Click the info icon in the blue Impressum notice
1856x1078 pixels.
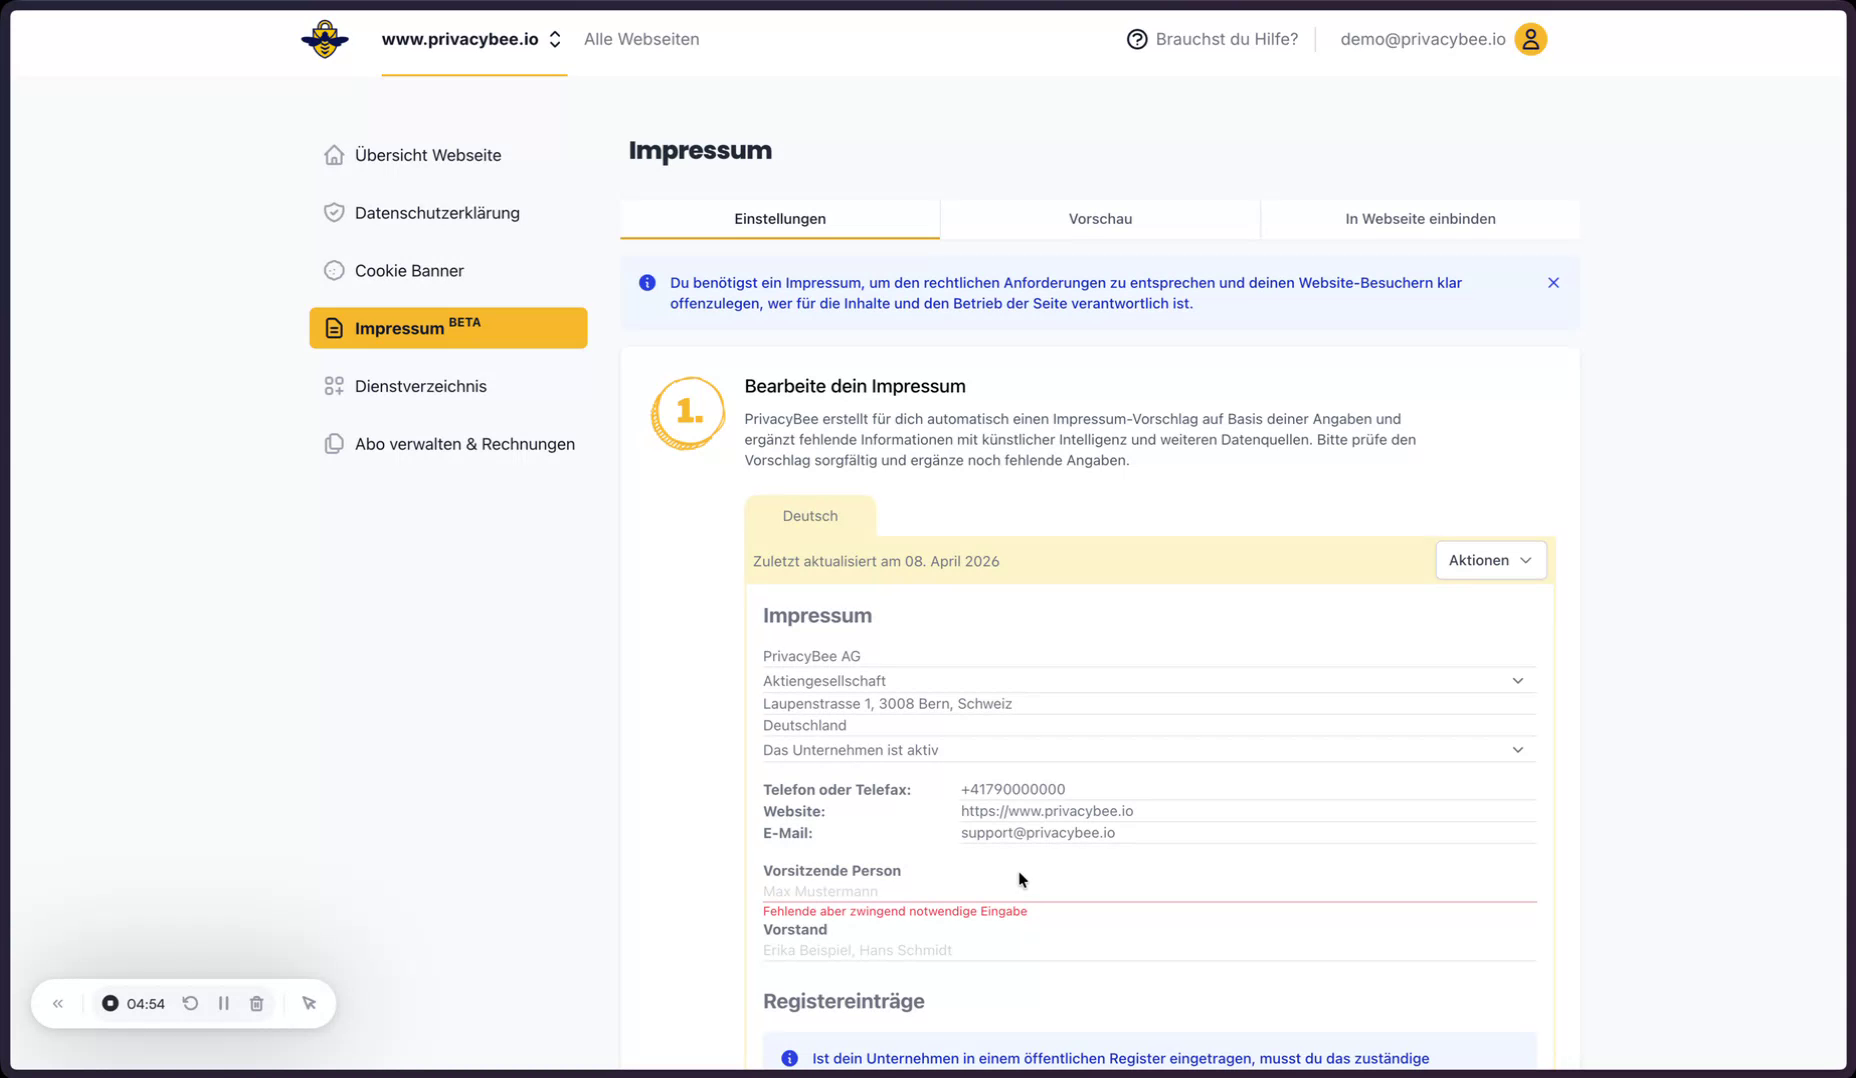click(x=647, y=283)
